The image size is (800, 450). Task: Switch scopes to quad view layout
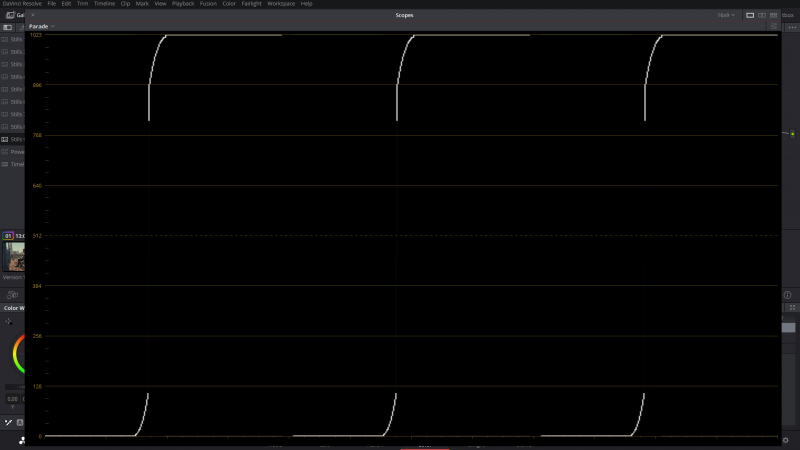[773, 15]
